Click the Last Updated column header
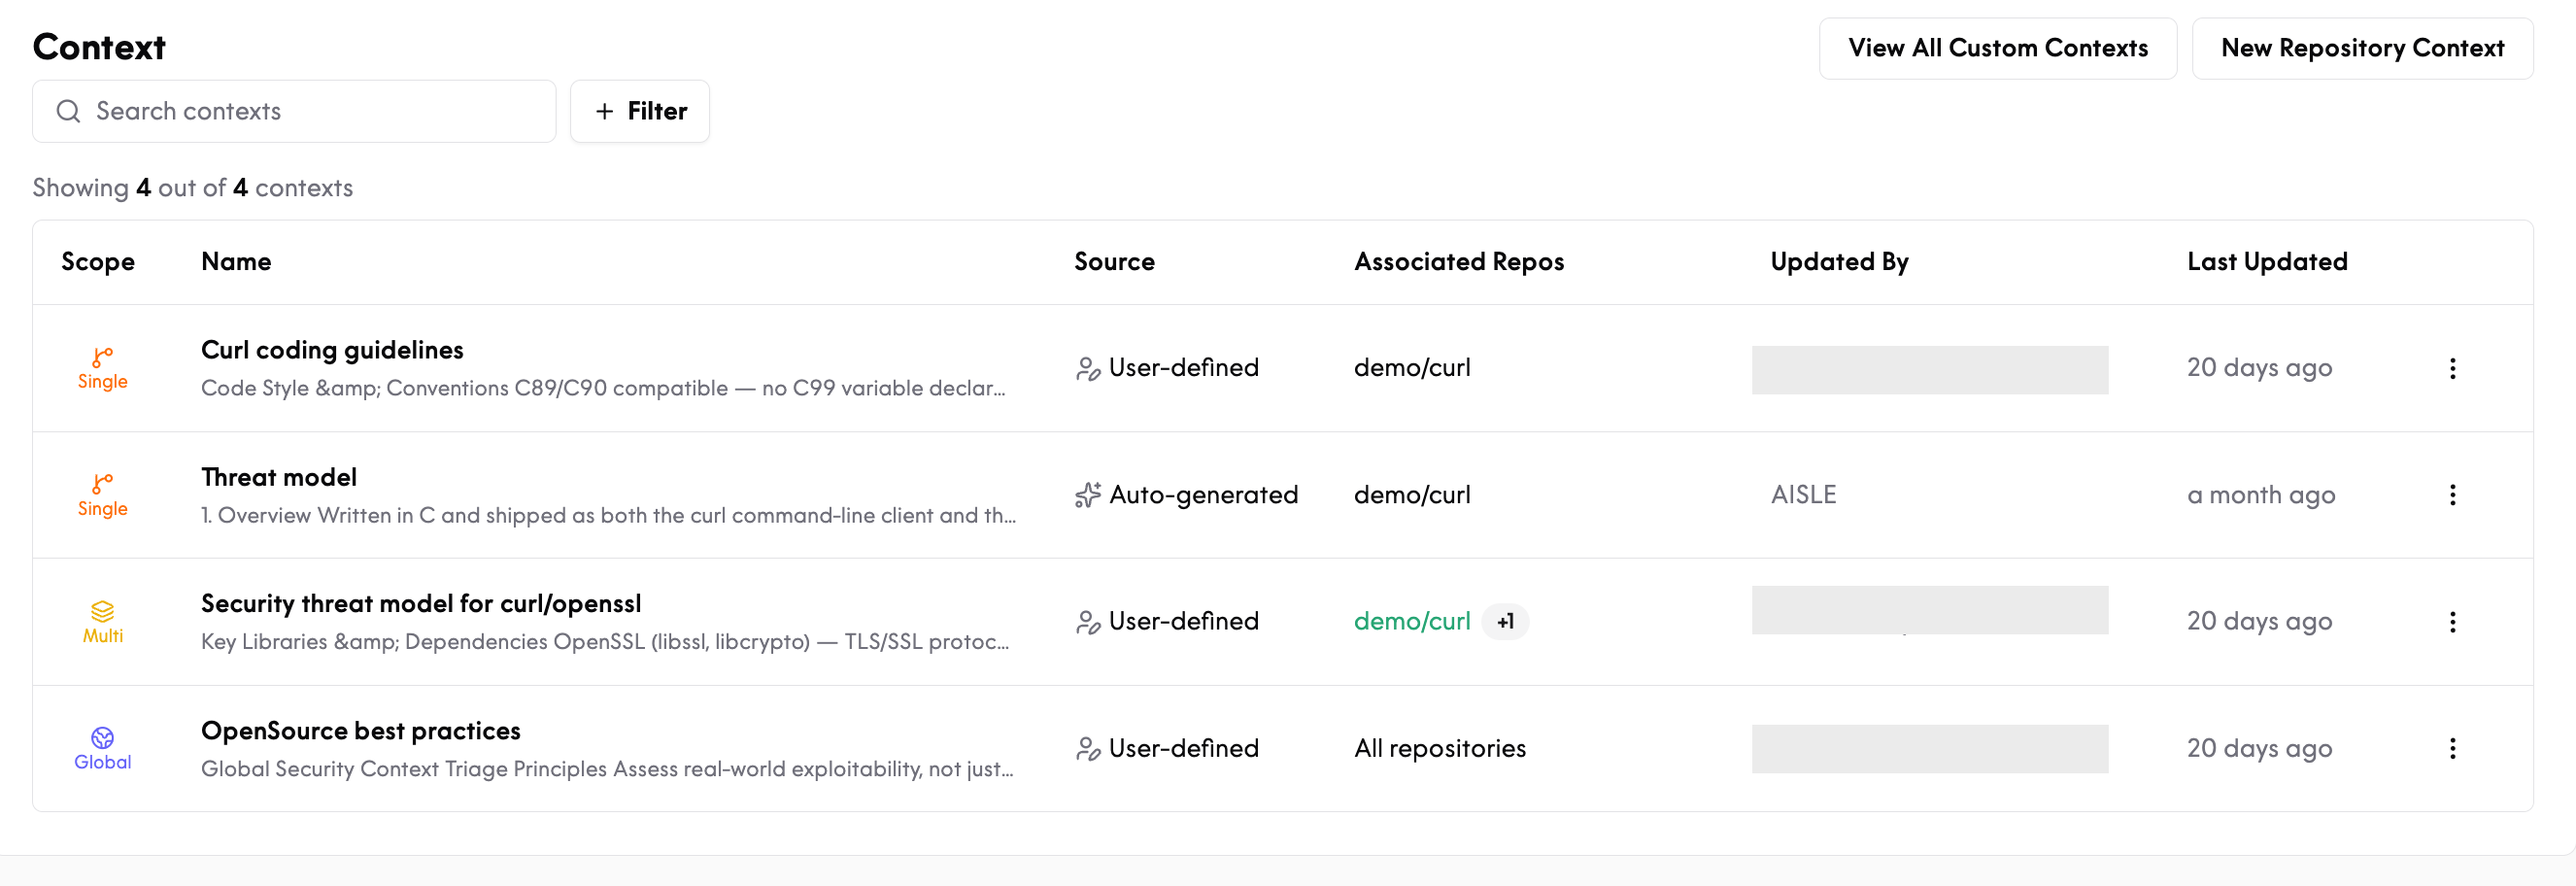The width and height of the screenshot is (2576, 886). coord(2267,262)
